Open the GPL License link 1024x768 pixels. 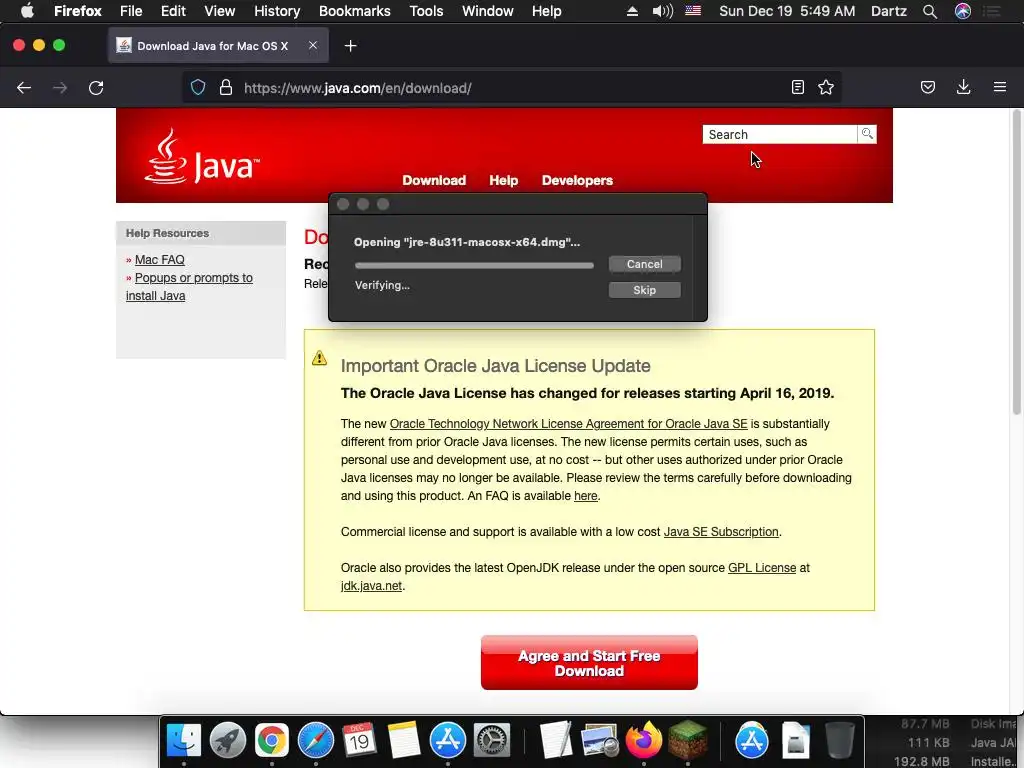(762, 568)
